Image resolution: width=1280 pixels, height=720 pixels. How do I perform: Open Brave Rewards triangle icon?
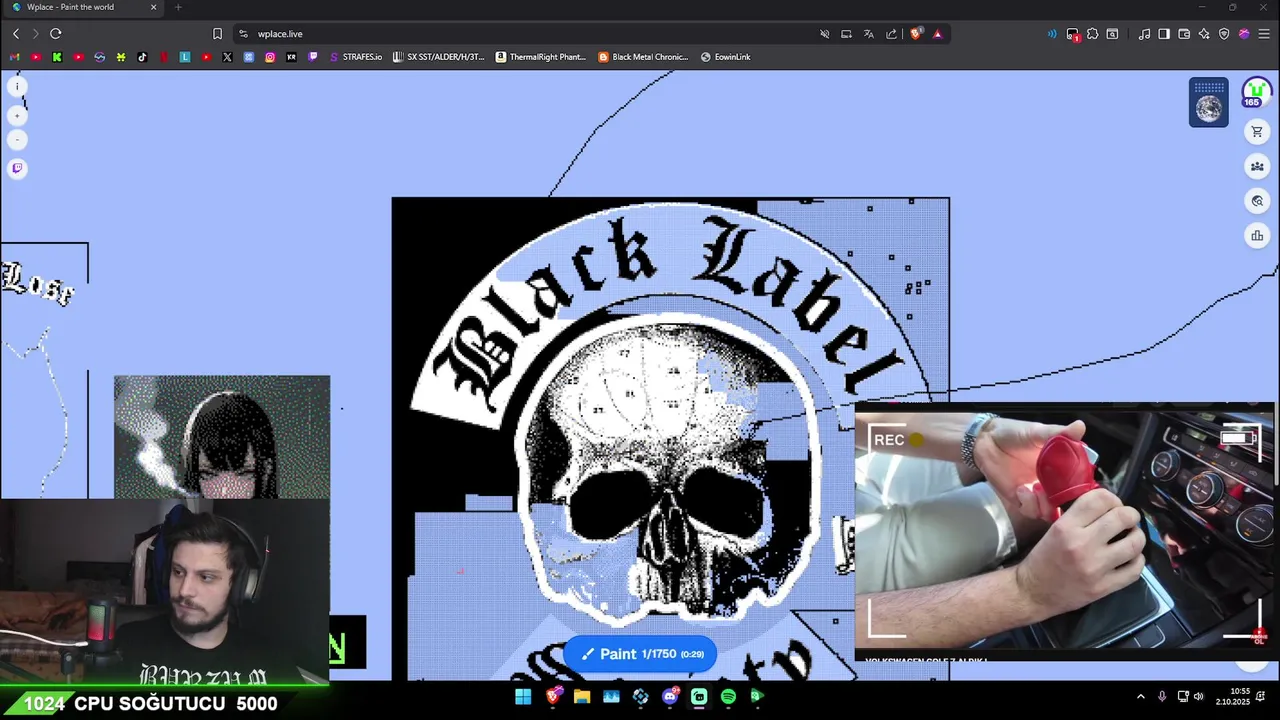[937, 34]
